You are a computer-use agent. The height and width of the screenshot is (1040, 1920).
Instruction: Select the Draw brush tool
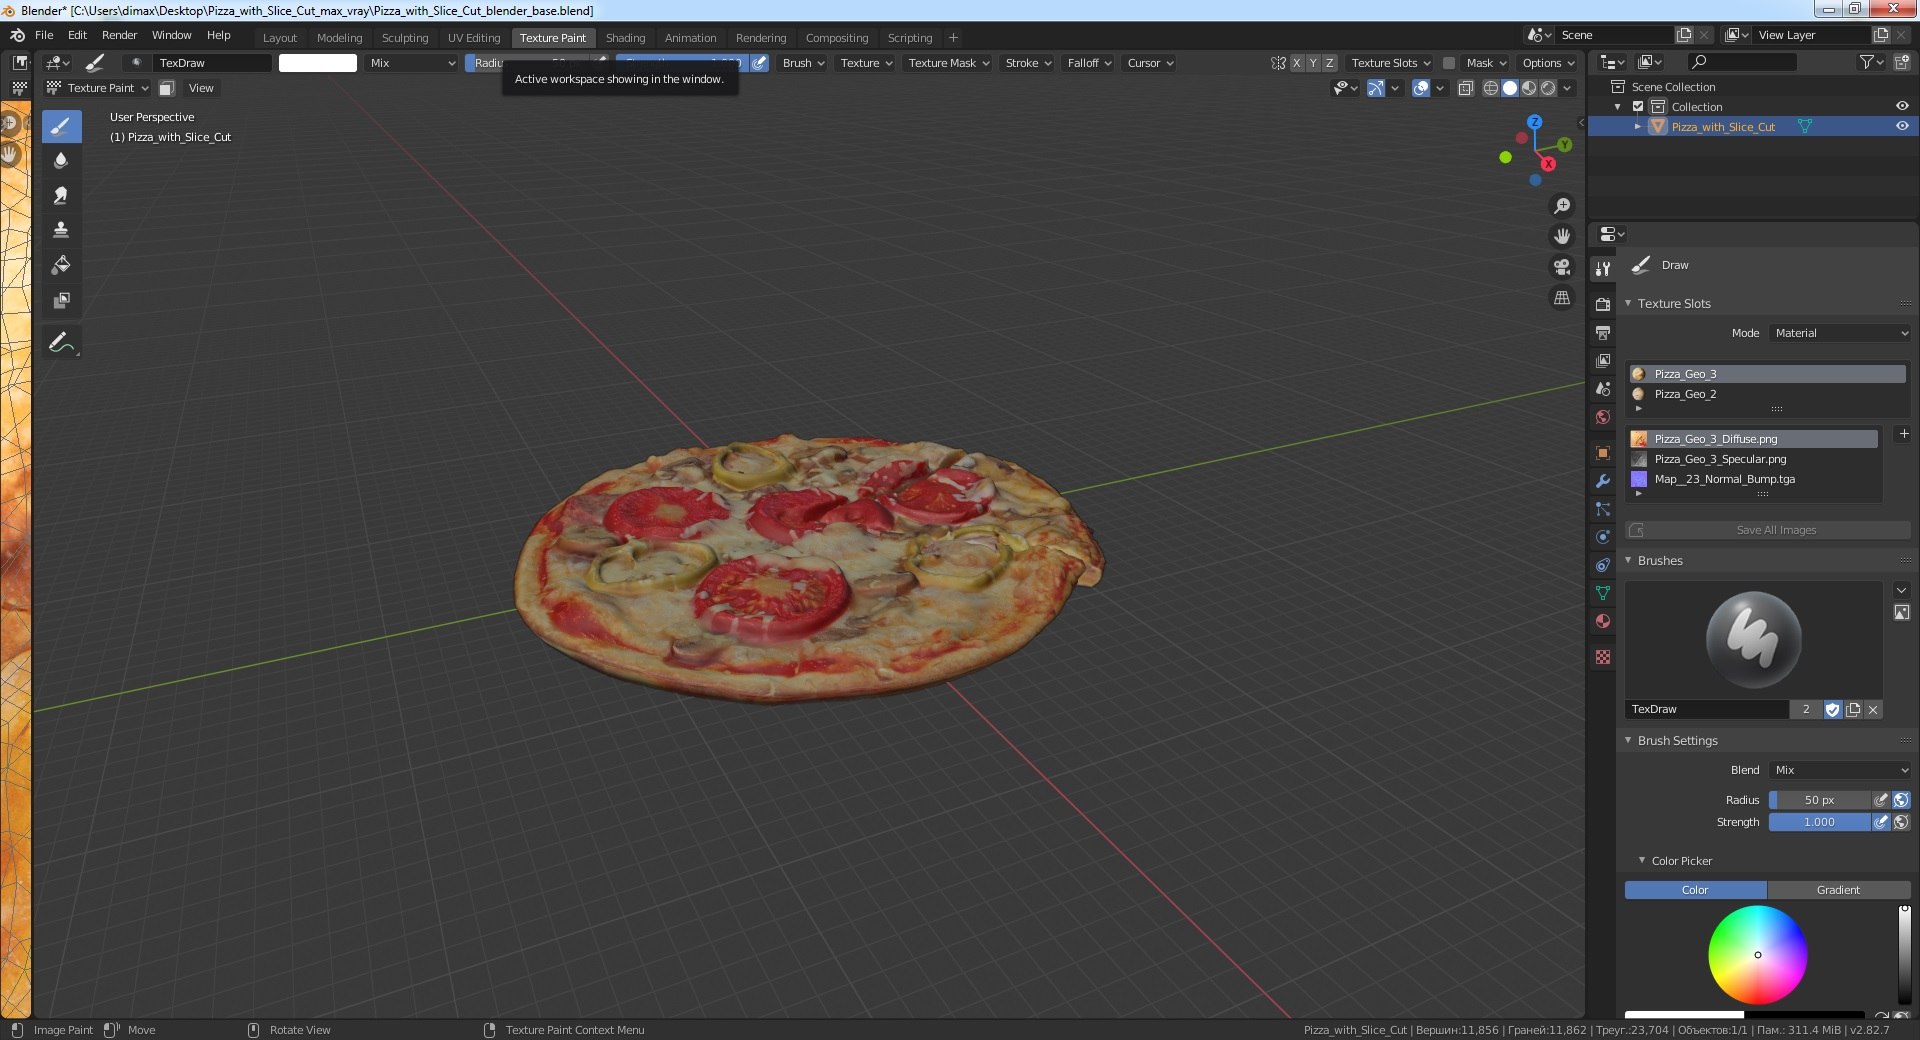click(61, 126)
